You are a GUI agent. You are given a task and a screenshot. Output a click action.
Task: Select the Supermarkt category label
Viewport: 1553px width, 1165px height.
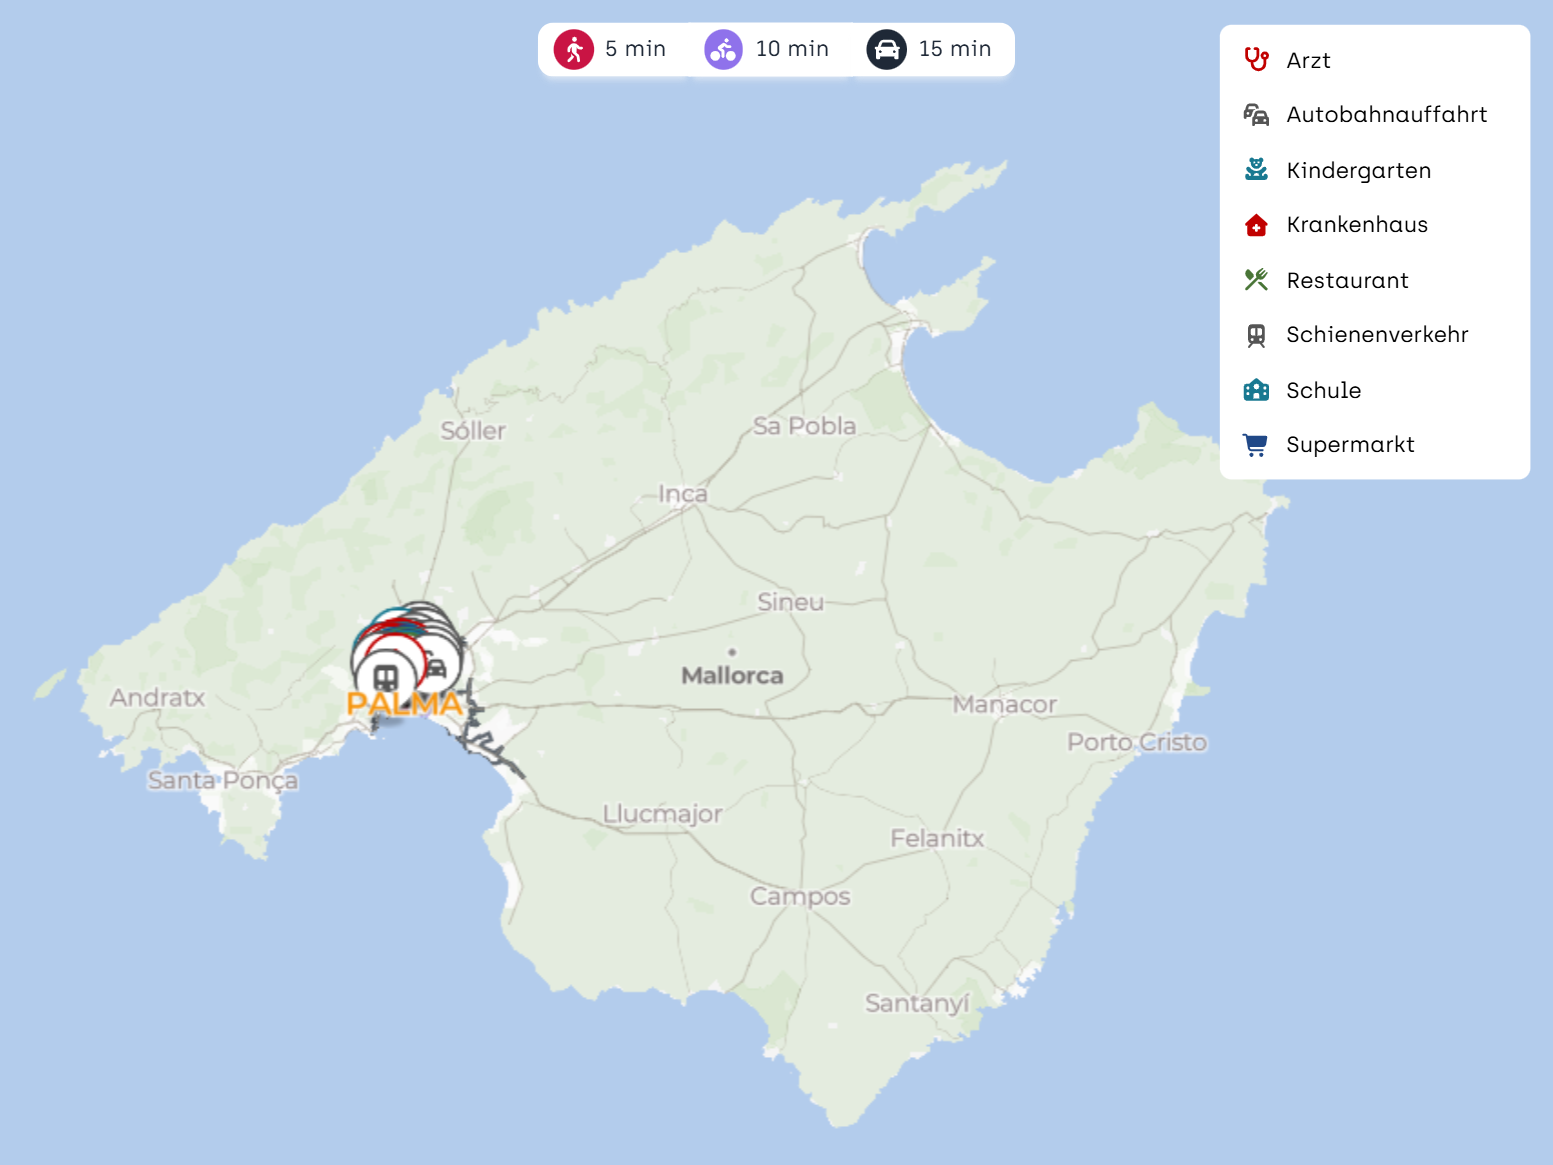pos(1350,445)
